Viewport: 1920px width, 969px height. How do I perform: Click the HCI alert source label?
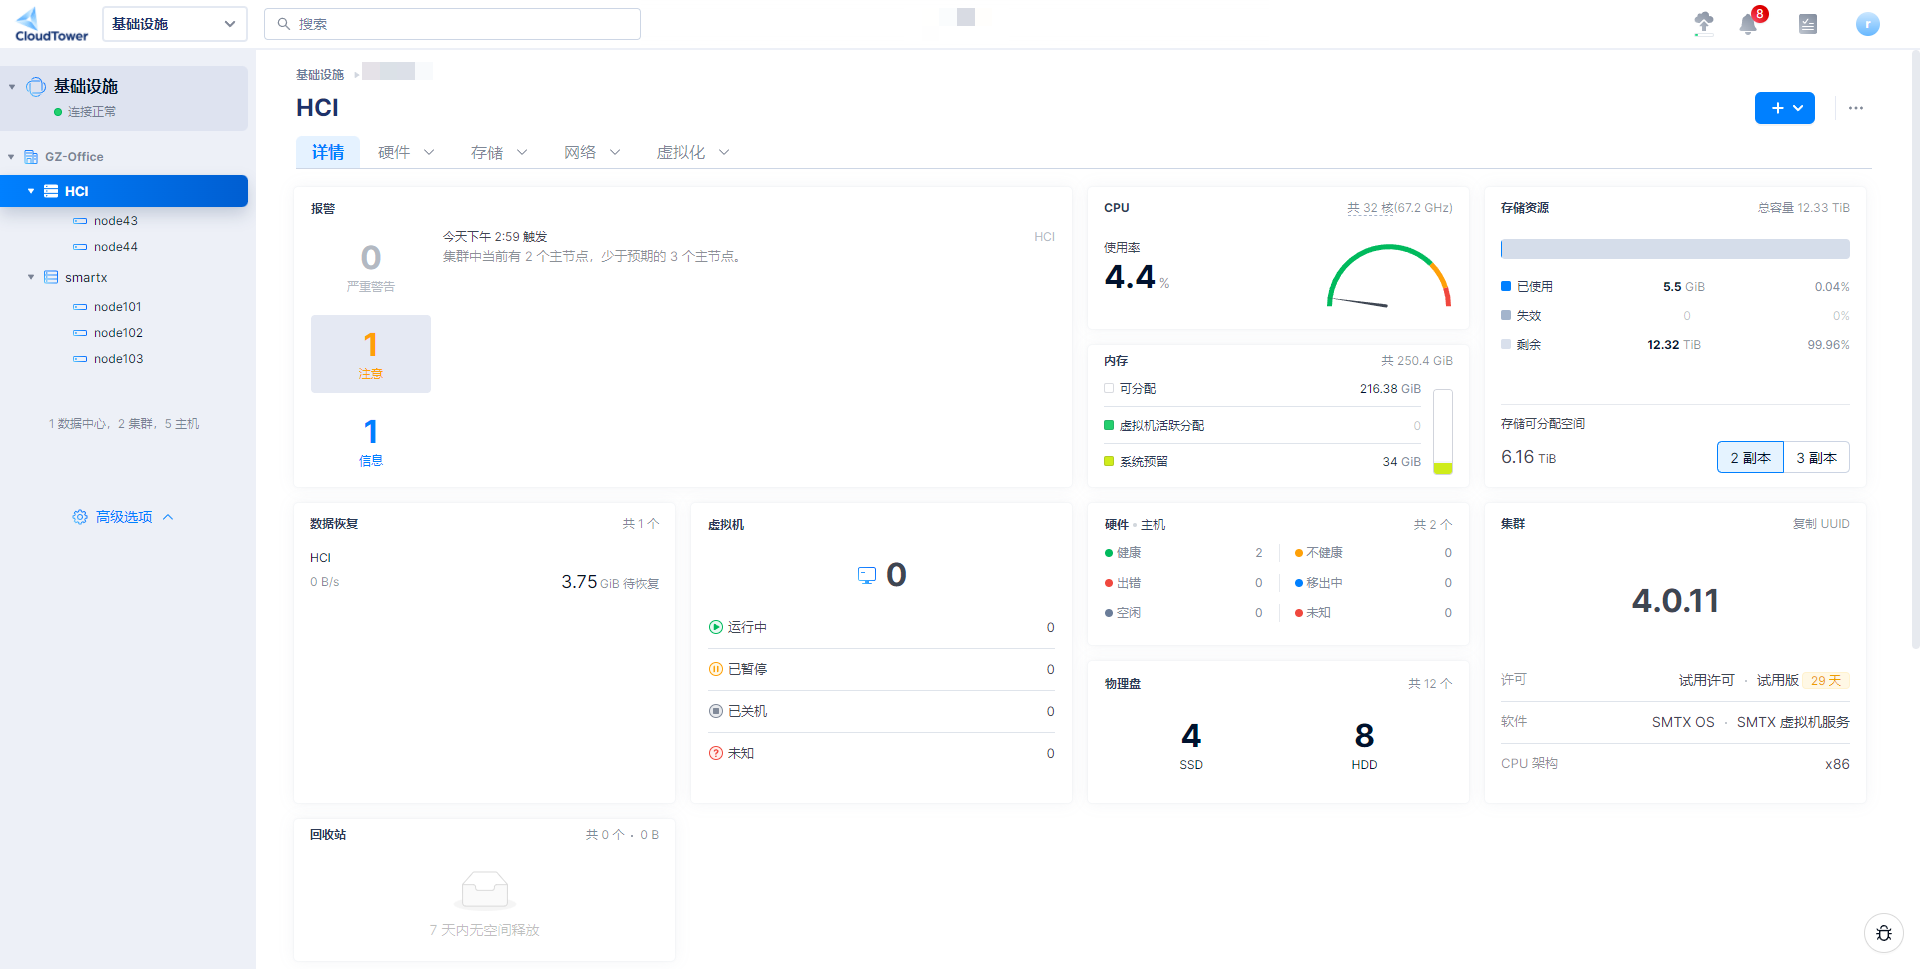(x=1044, y=237)
